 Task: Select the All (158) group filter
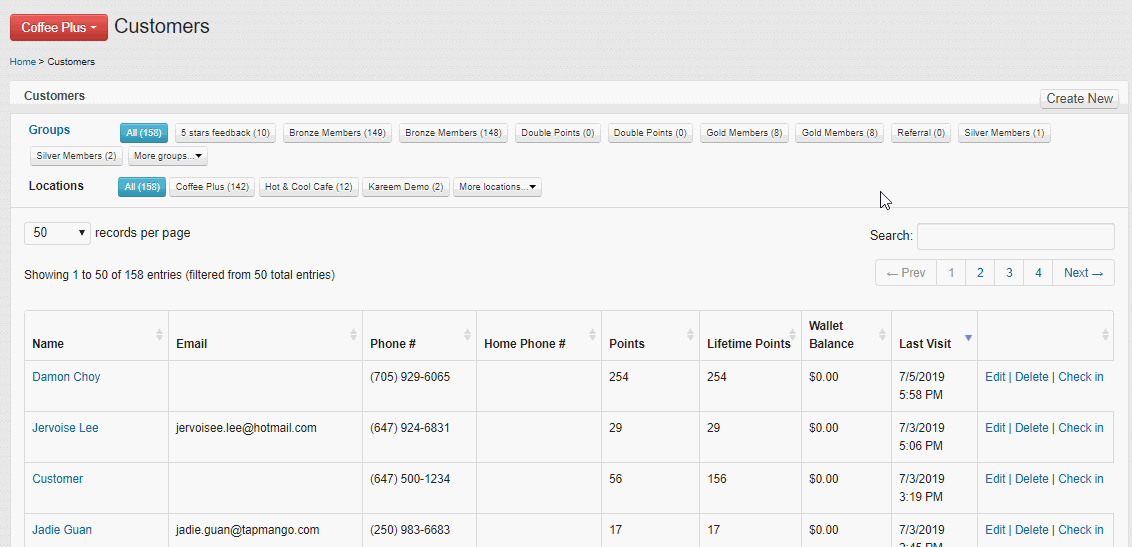click(x=144, y=133)
